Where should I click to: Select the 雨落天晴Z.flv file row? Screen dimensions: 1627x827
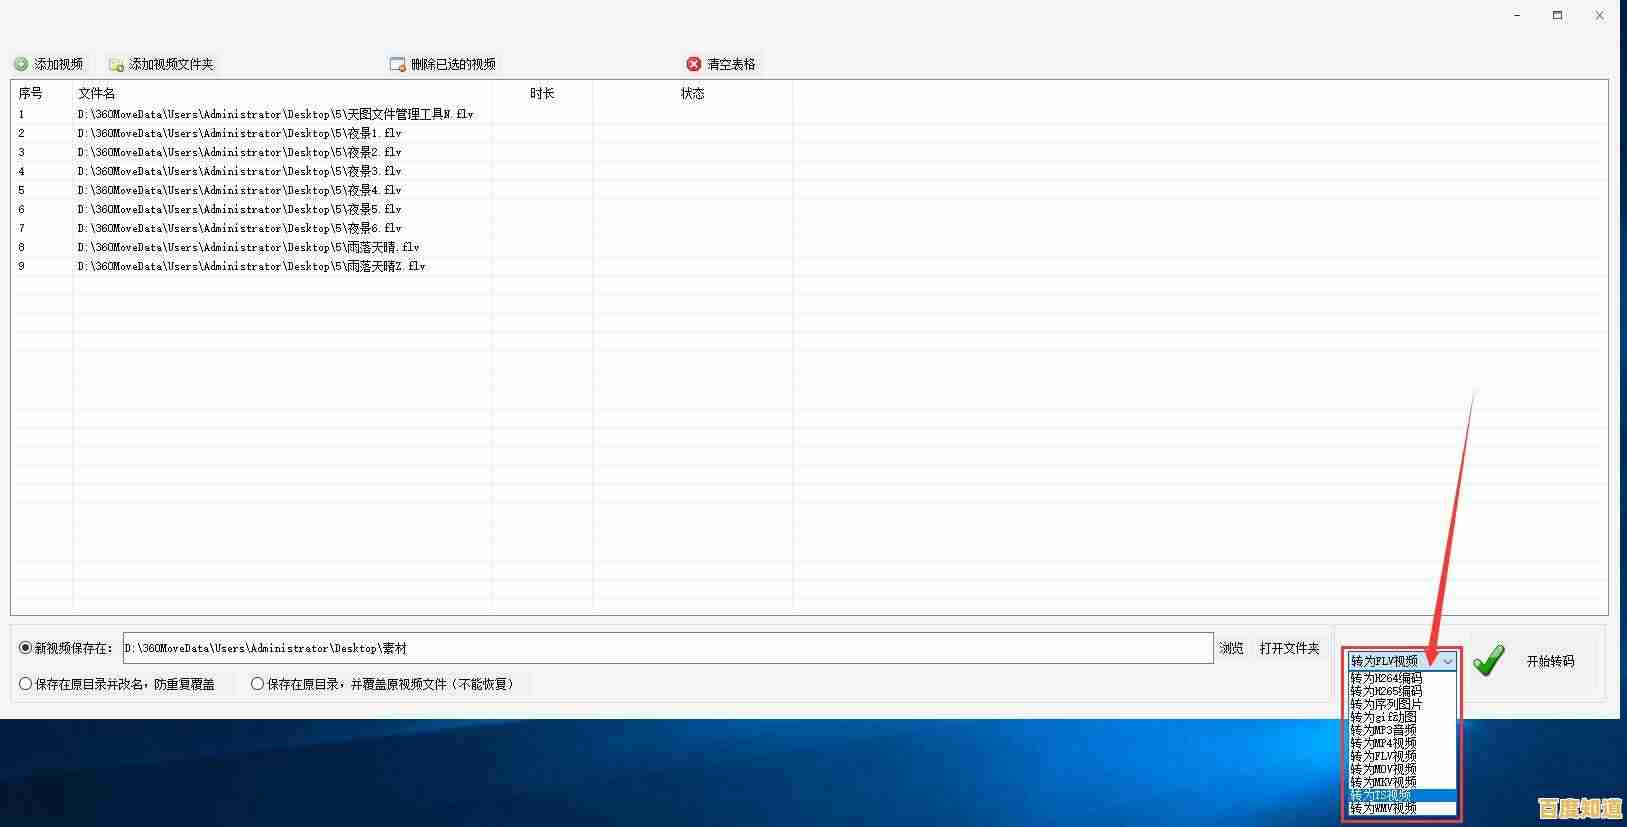coord(252,266)
